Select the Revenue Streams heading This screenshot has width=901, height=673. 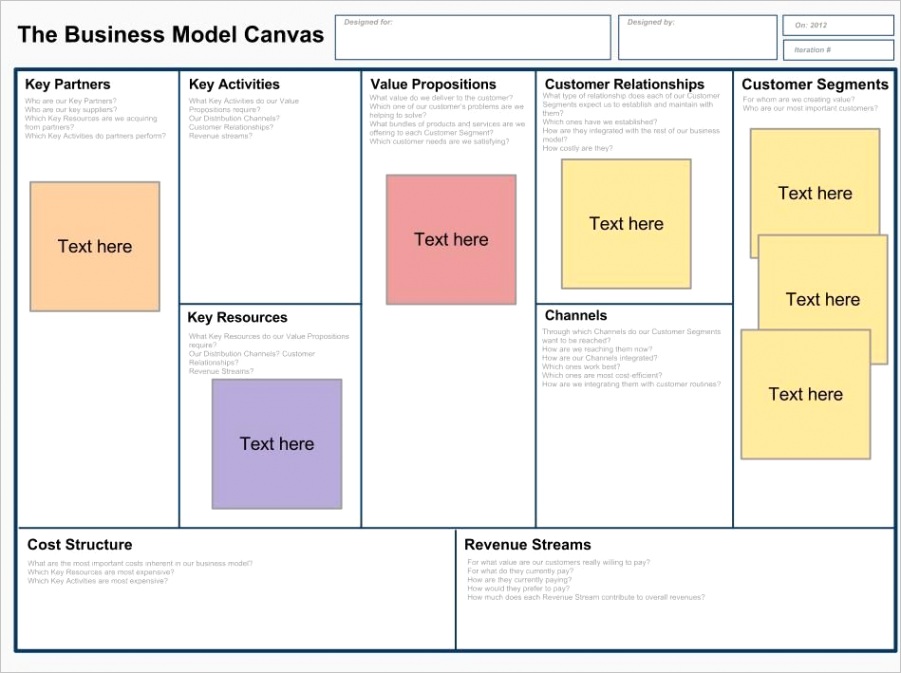(x=527, y=545)
